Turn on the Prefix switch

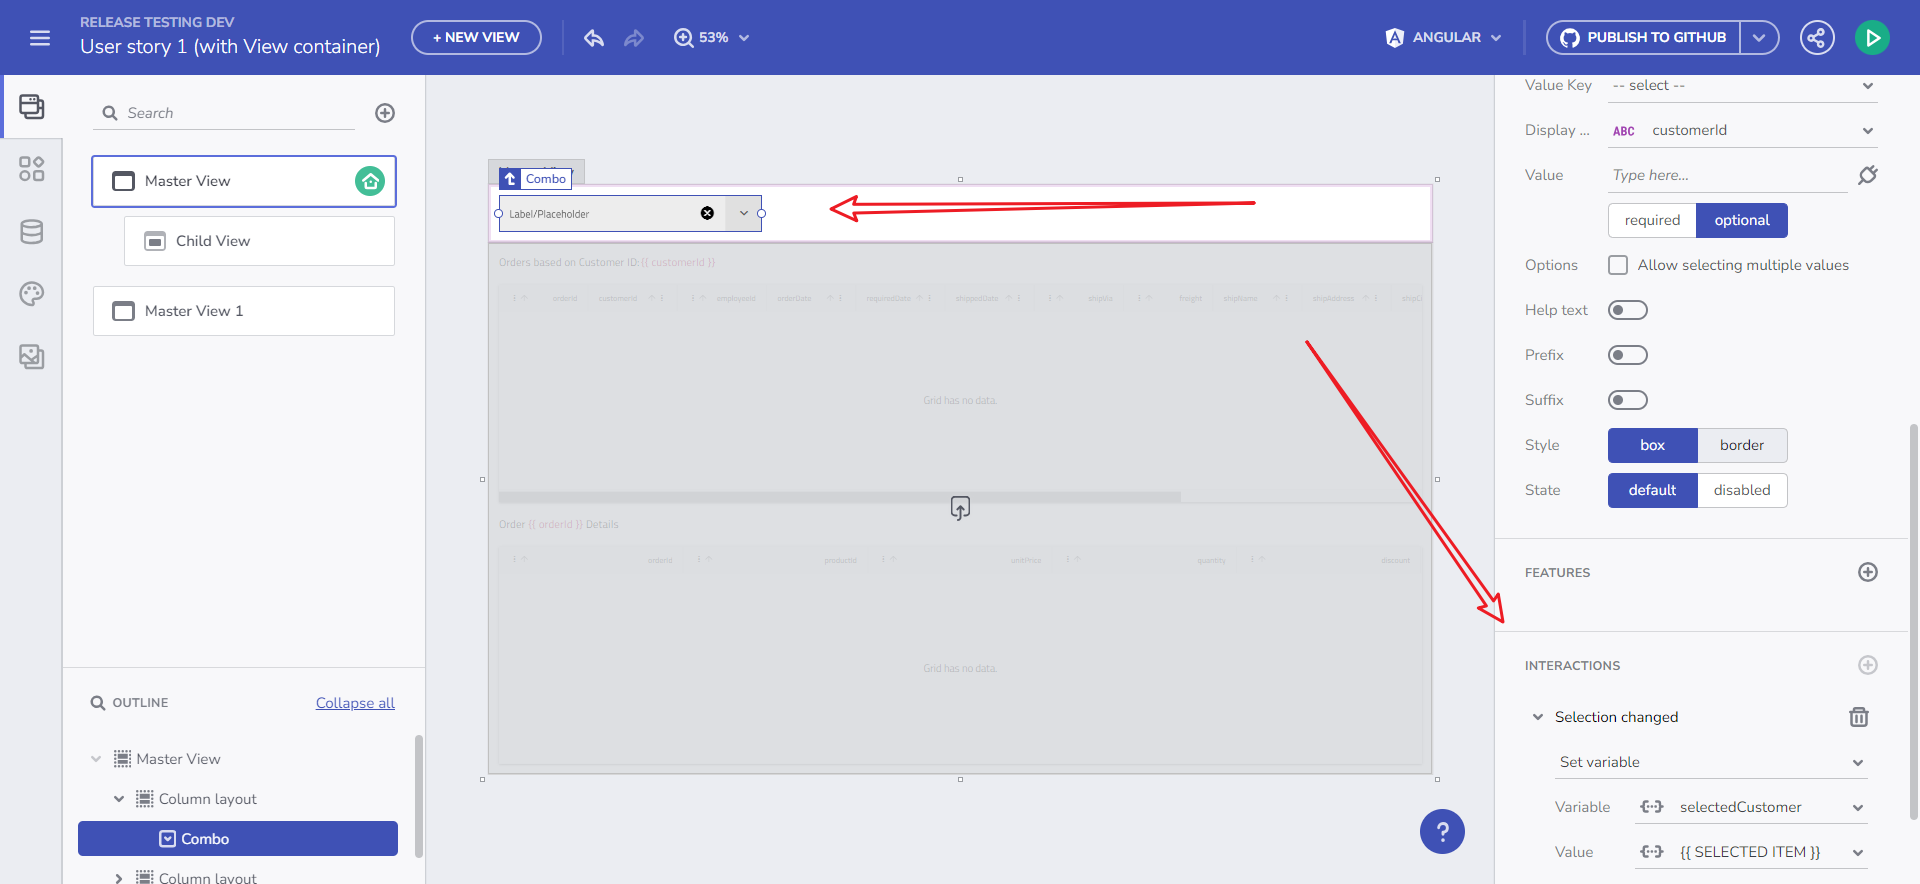pos(1627,355)
